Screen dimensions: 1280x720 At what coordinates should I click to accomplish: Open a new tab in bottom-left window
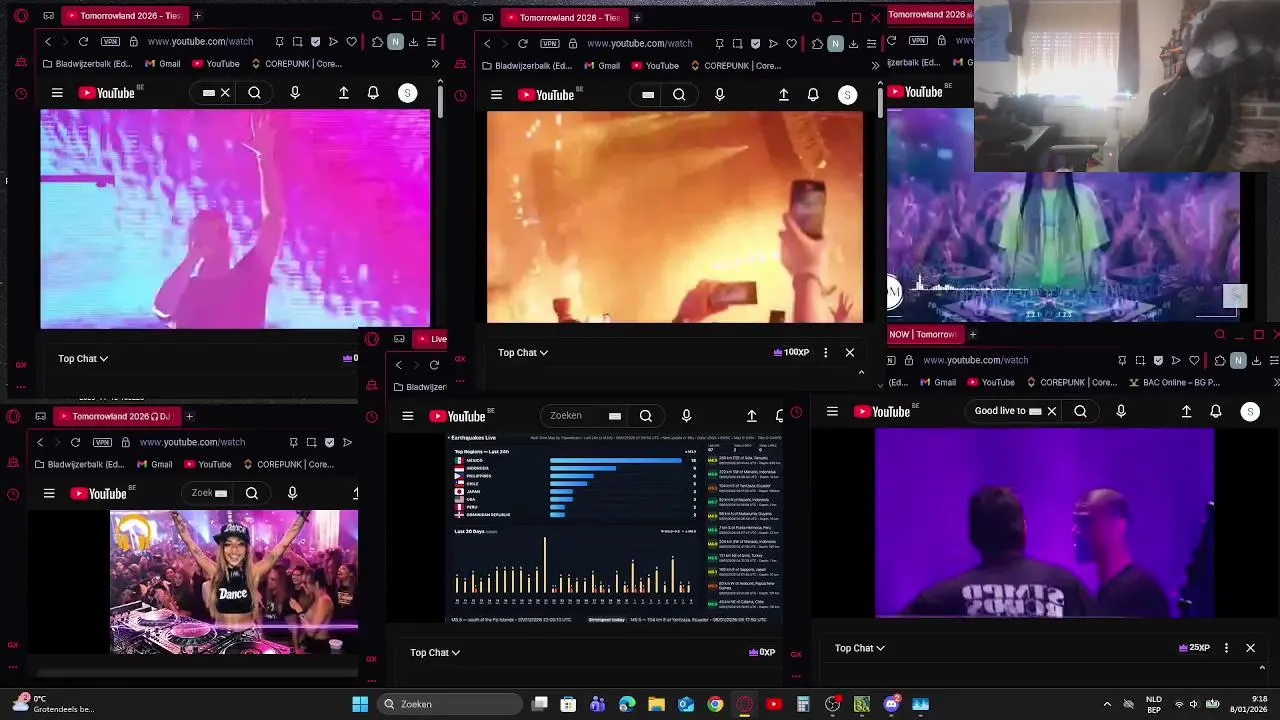189,416
